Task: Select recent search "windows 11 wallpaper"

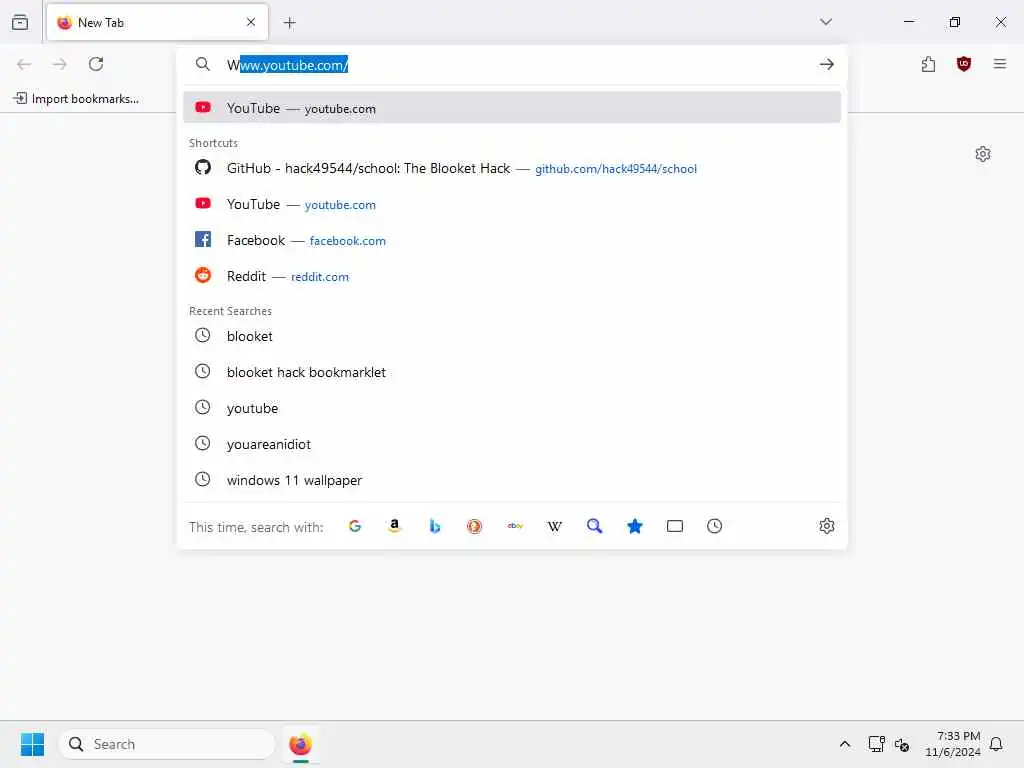Action: [512, 480]
